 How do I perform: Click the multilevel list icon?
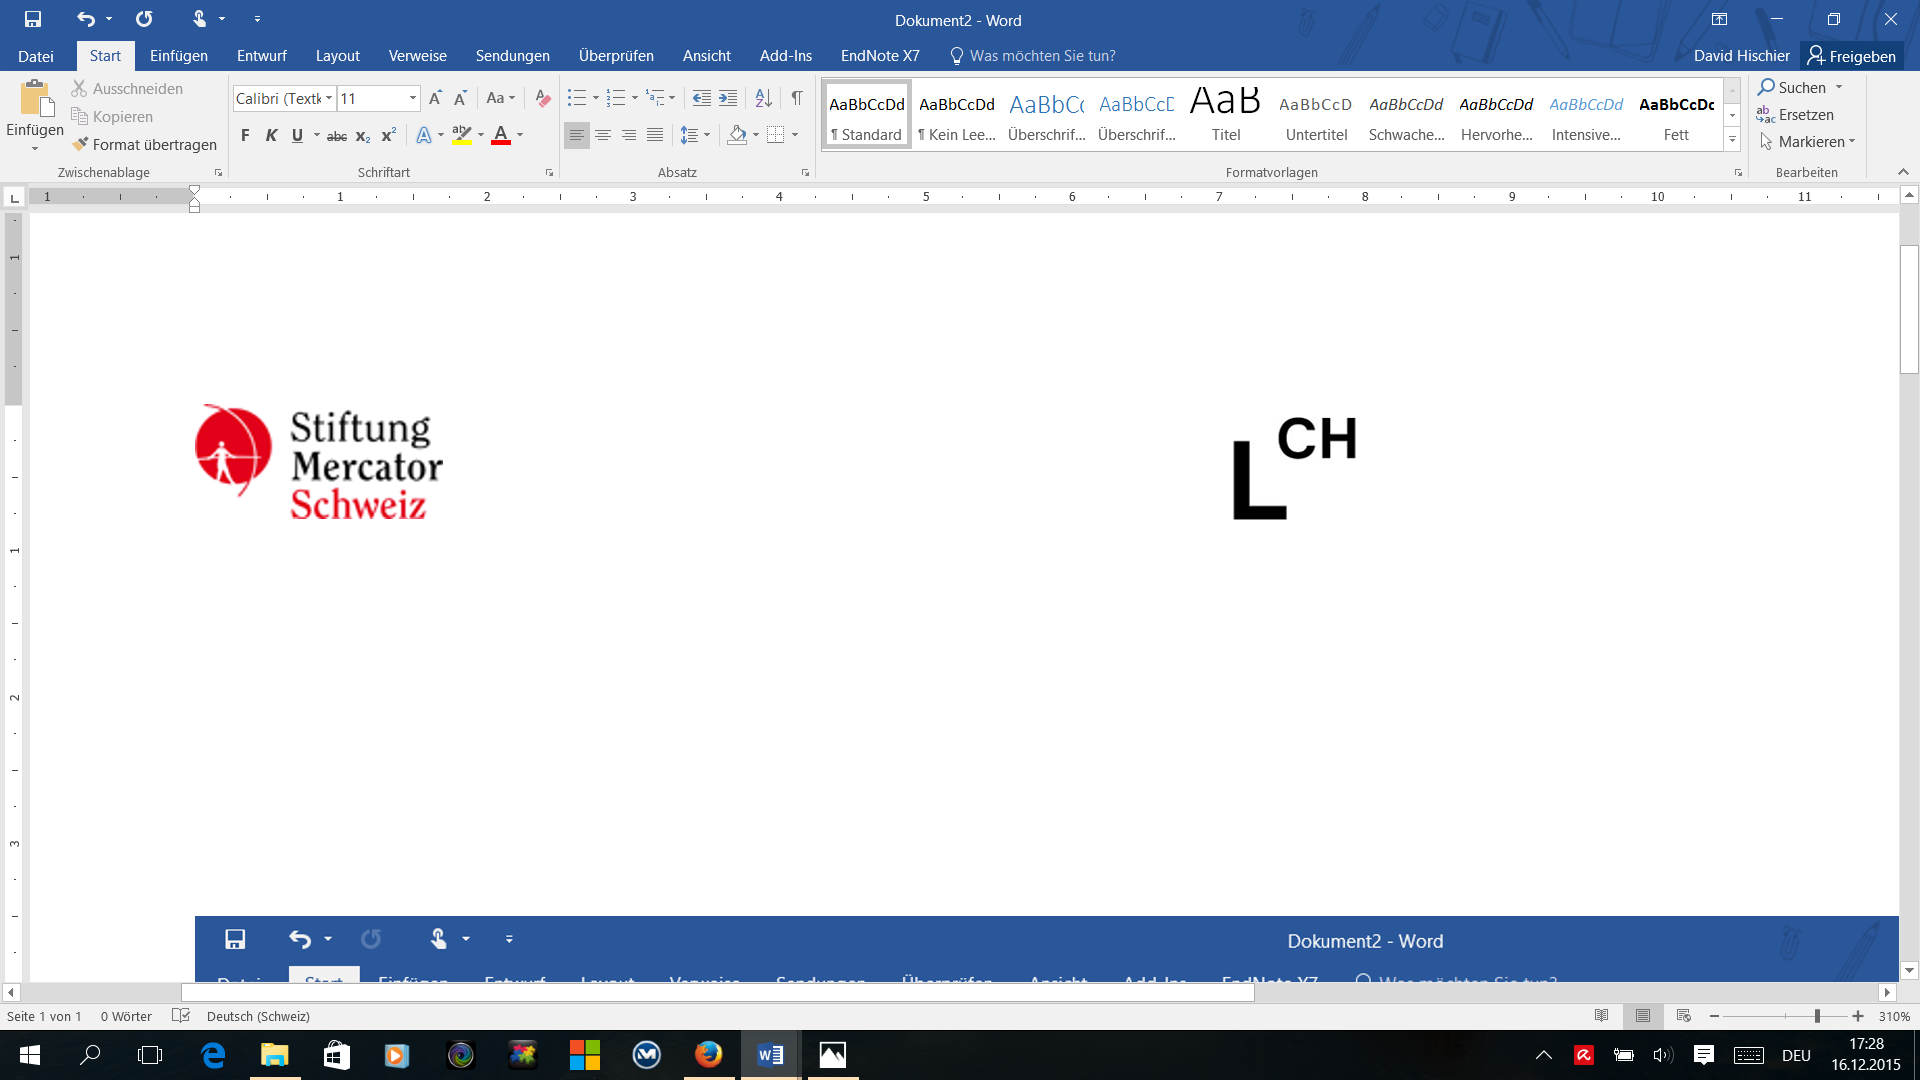[655, 98]
